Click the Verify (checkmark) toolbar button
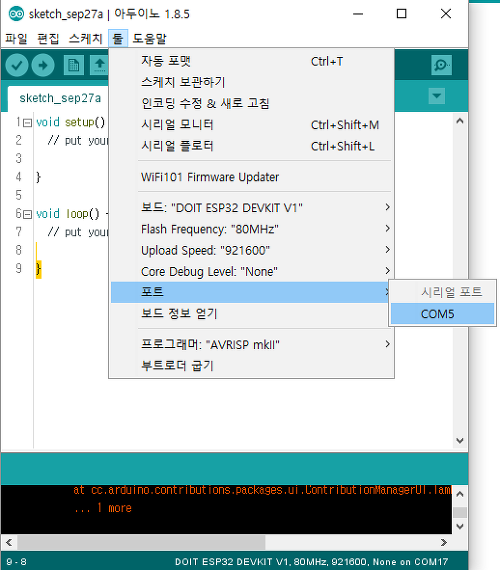The height and width of the screenshot is (570, 500). 17,65
